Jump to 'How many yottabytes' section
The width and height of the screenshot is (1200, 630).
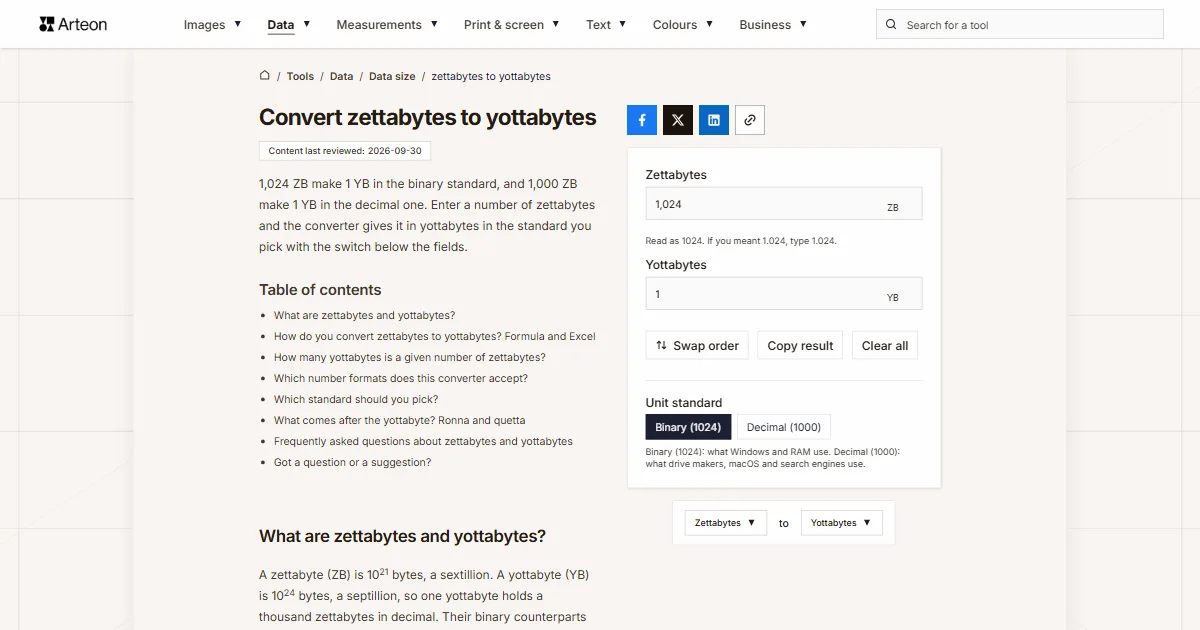410,357
